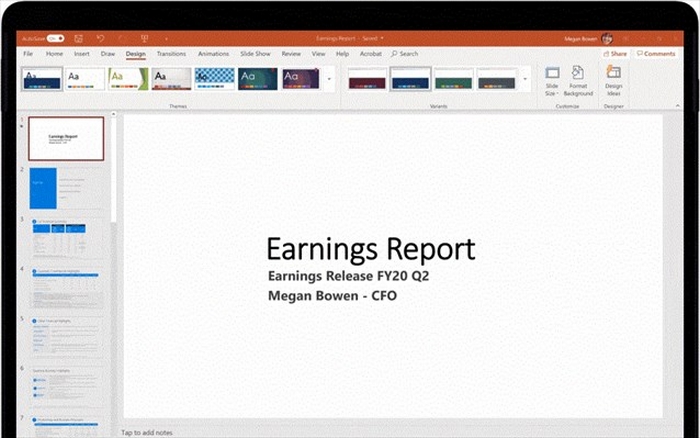This screenshot has height=438, width=700.
Task: Click the Save icon in title bar
Action: [x=79, y=39]
